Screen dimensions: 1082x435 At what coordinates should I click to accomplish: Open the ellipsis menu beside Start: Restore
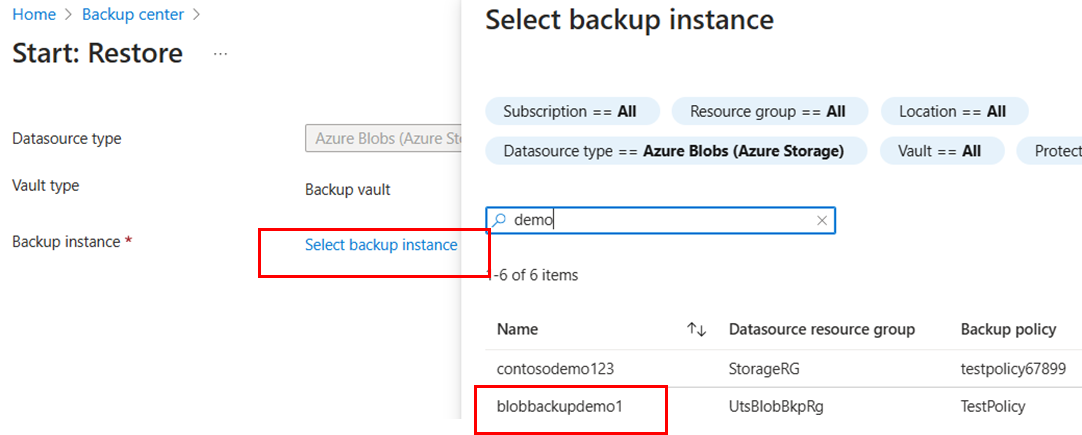point(220,54)
